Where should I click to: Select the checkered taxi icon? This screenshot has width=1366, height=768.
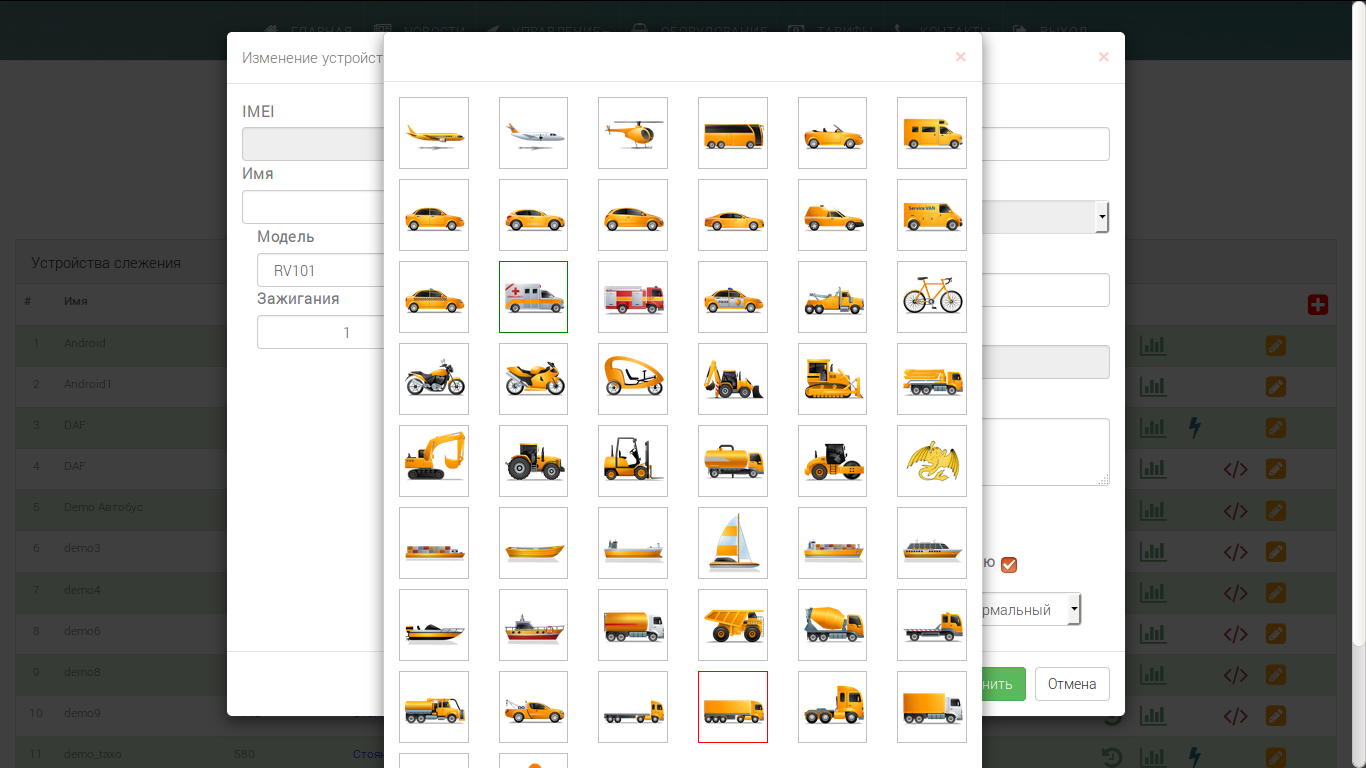(434, 297)
